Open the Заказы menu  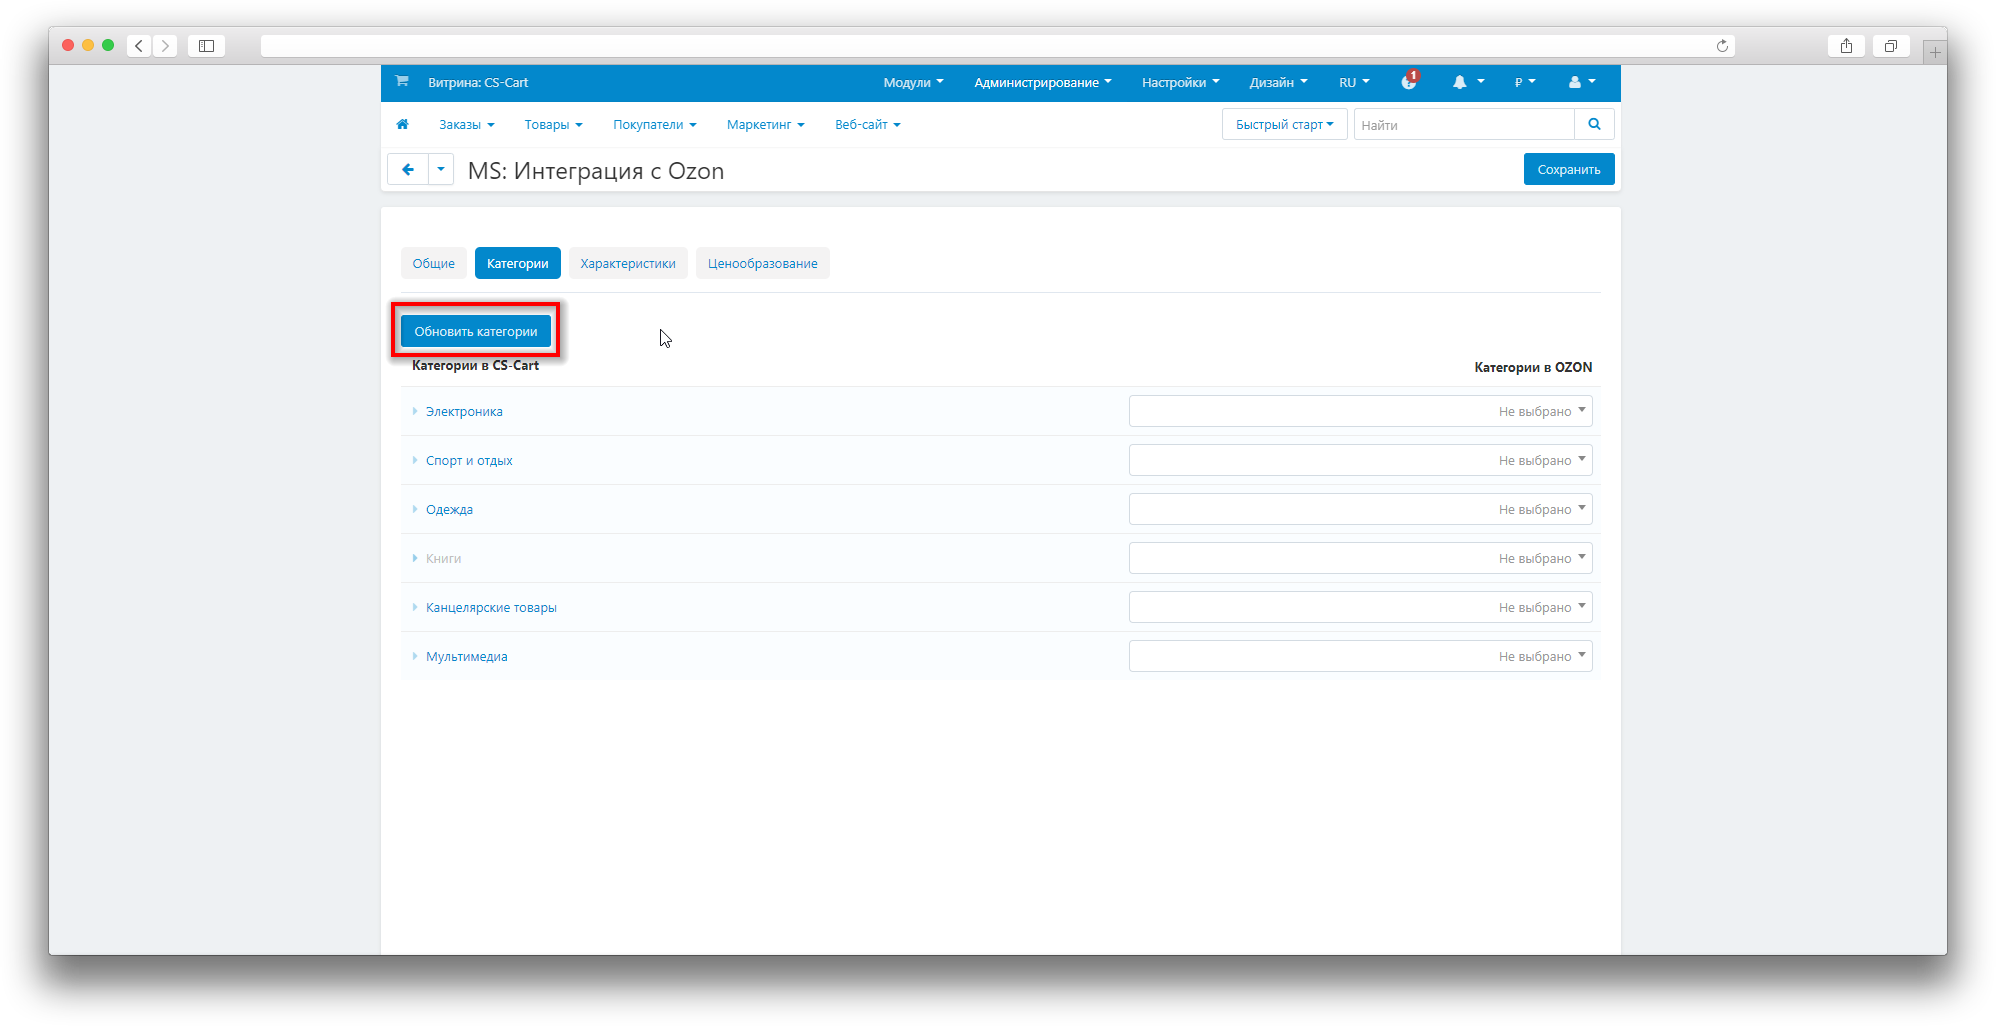click(466, 124)
